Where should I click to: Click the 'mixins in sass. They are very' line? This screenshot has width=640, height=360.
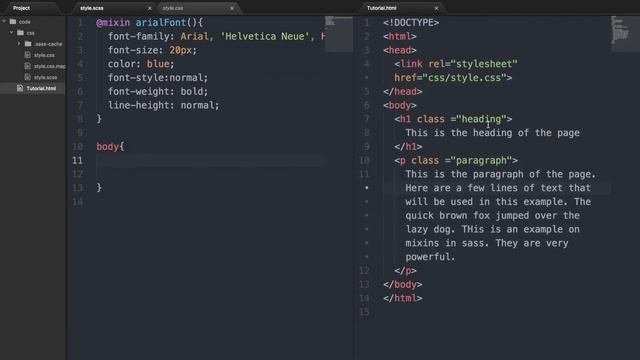487,243
